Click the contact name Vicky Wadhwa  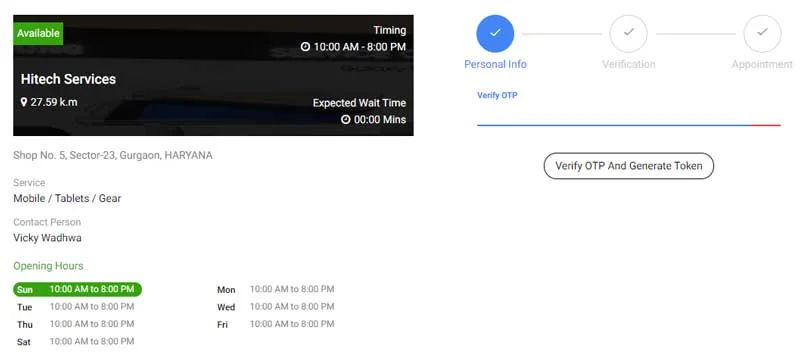(47, 238)
